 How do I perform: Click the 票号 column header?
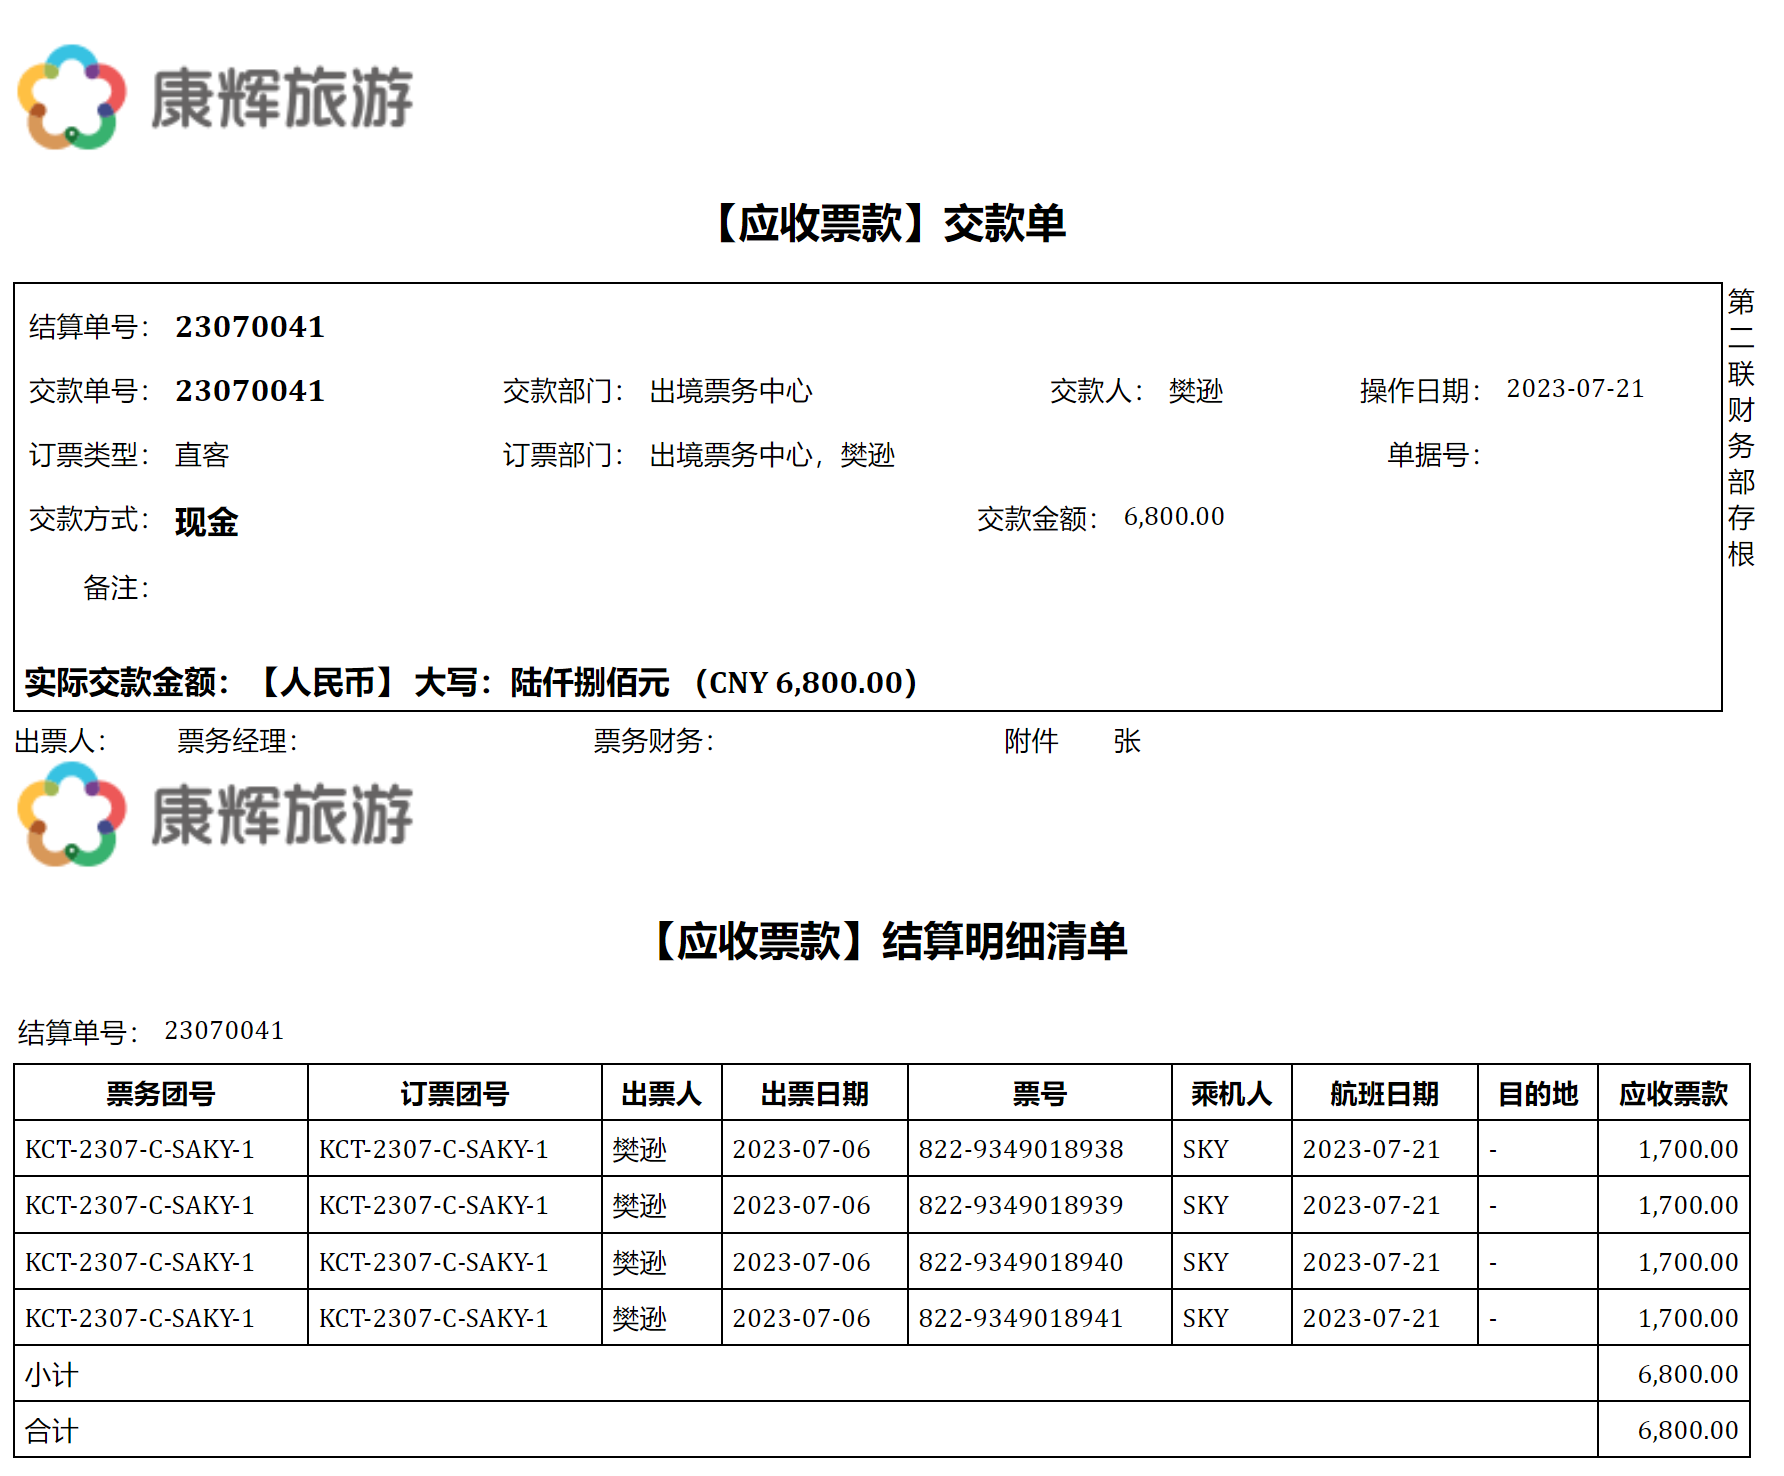[x=1039, y=1094]
